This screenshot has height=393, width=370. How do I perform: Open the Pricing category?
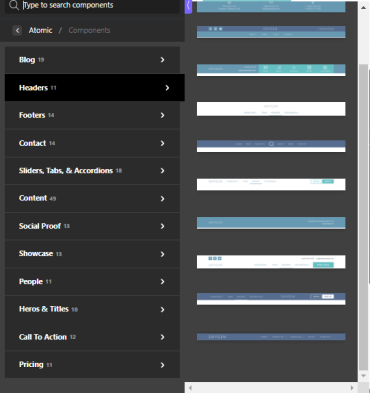(92, 365)
